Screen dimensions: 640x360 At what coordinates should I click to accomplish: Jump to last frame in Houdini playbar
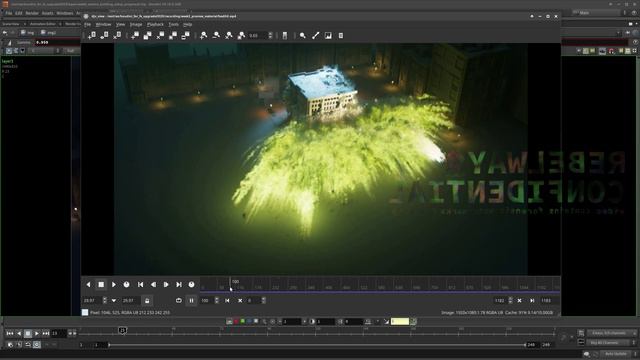pyautogui.click(x=46, y=333)
